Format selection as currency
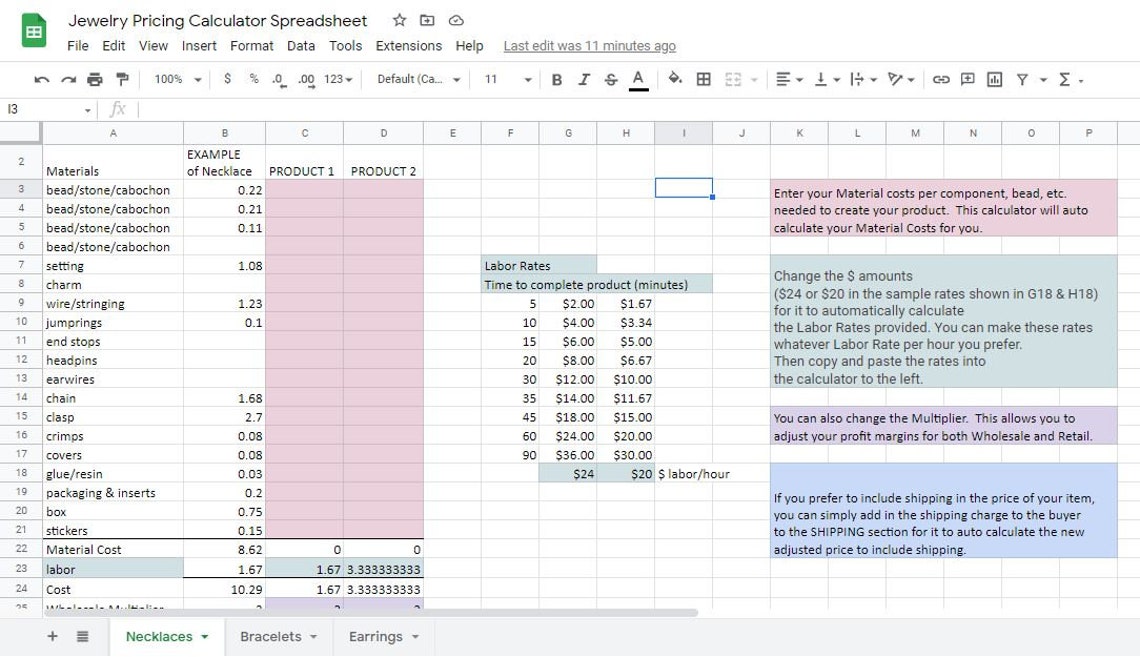1140x657 pixels. [x=226, y=79]
